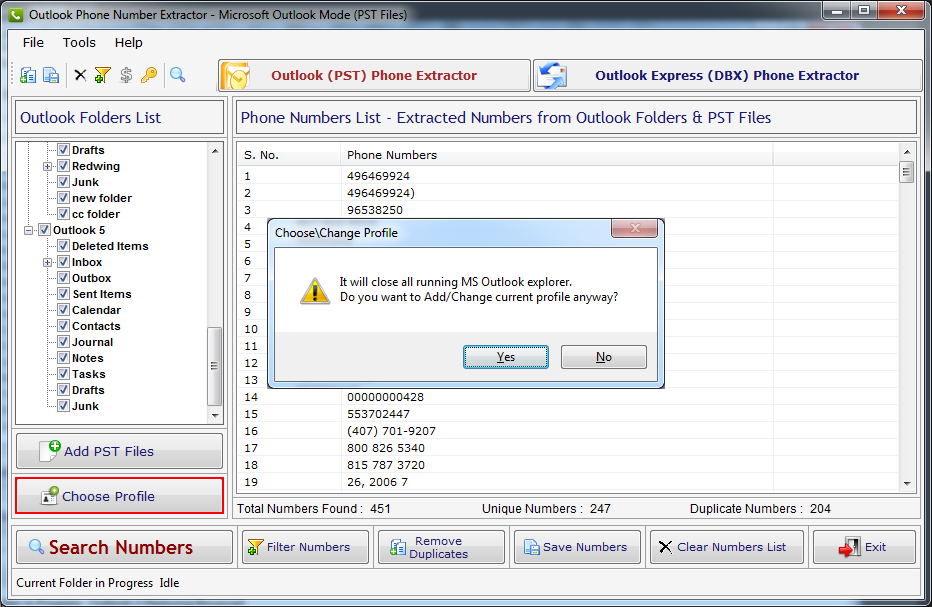The height and width of the screenshot is (607, 932).
Task: Uncheck the Journal checkbox
Action: click(x=64, y=342)
